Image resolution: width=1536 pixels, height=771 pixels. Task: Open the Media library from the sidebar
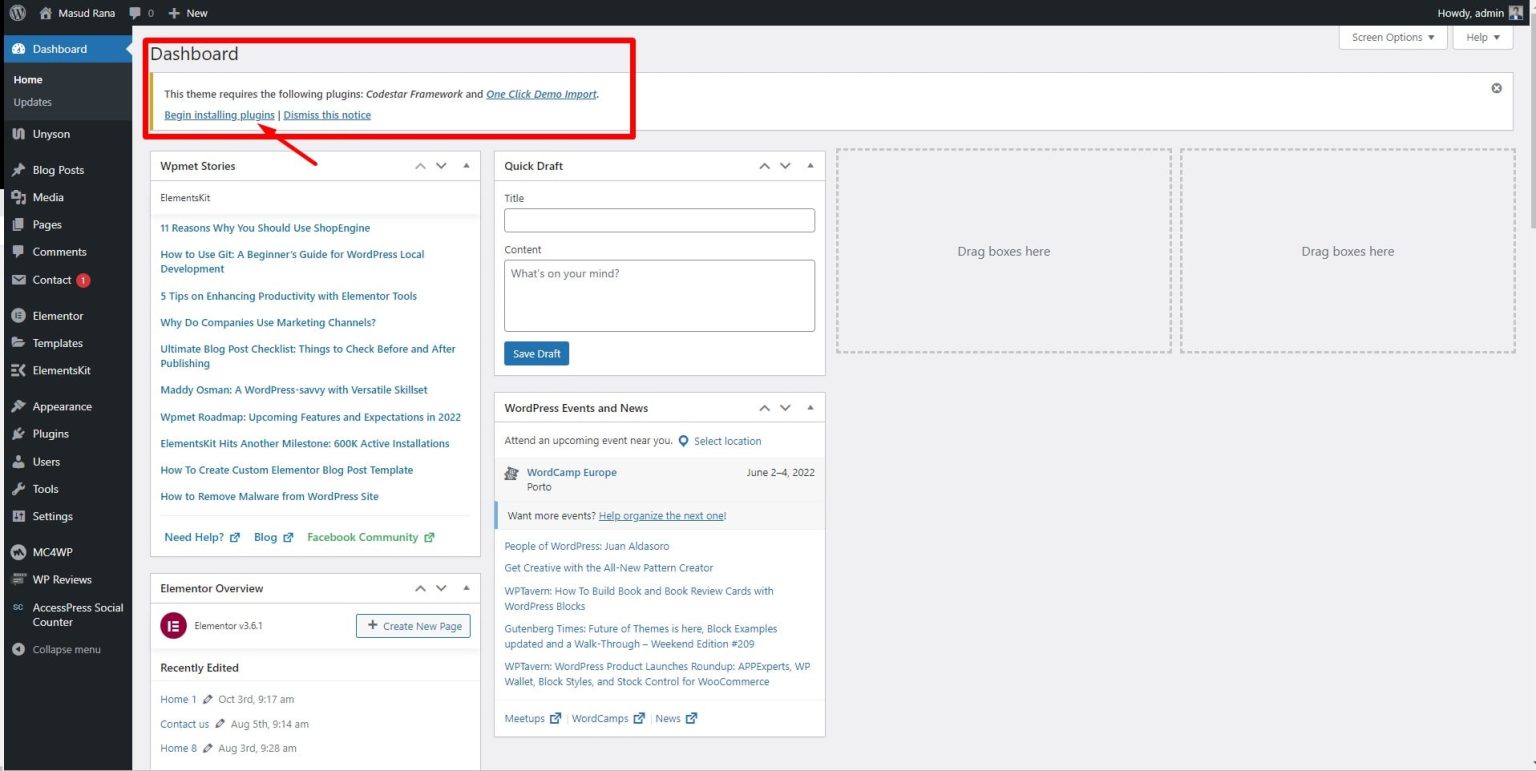45,197
